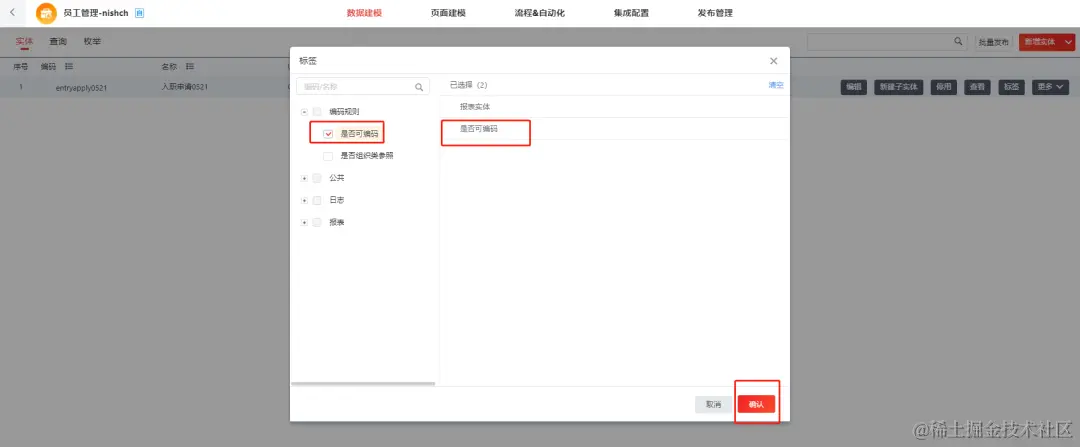This screenshot has width=1080, height=447.
Task: Click the orange 员工管理 app logo
Action: click(46, 13)
